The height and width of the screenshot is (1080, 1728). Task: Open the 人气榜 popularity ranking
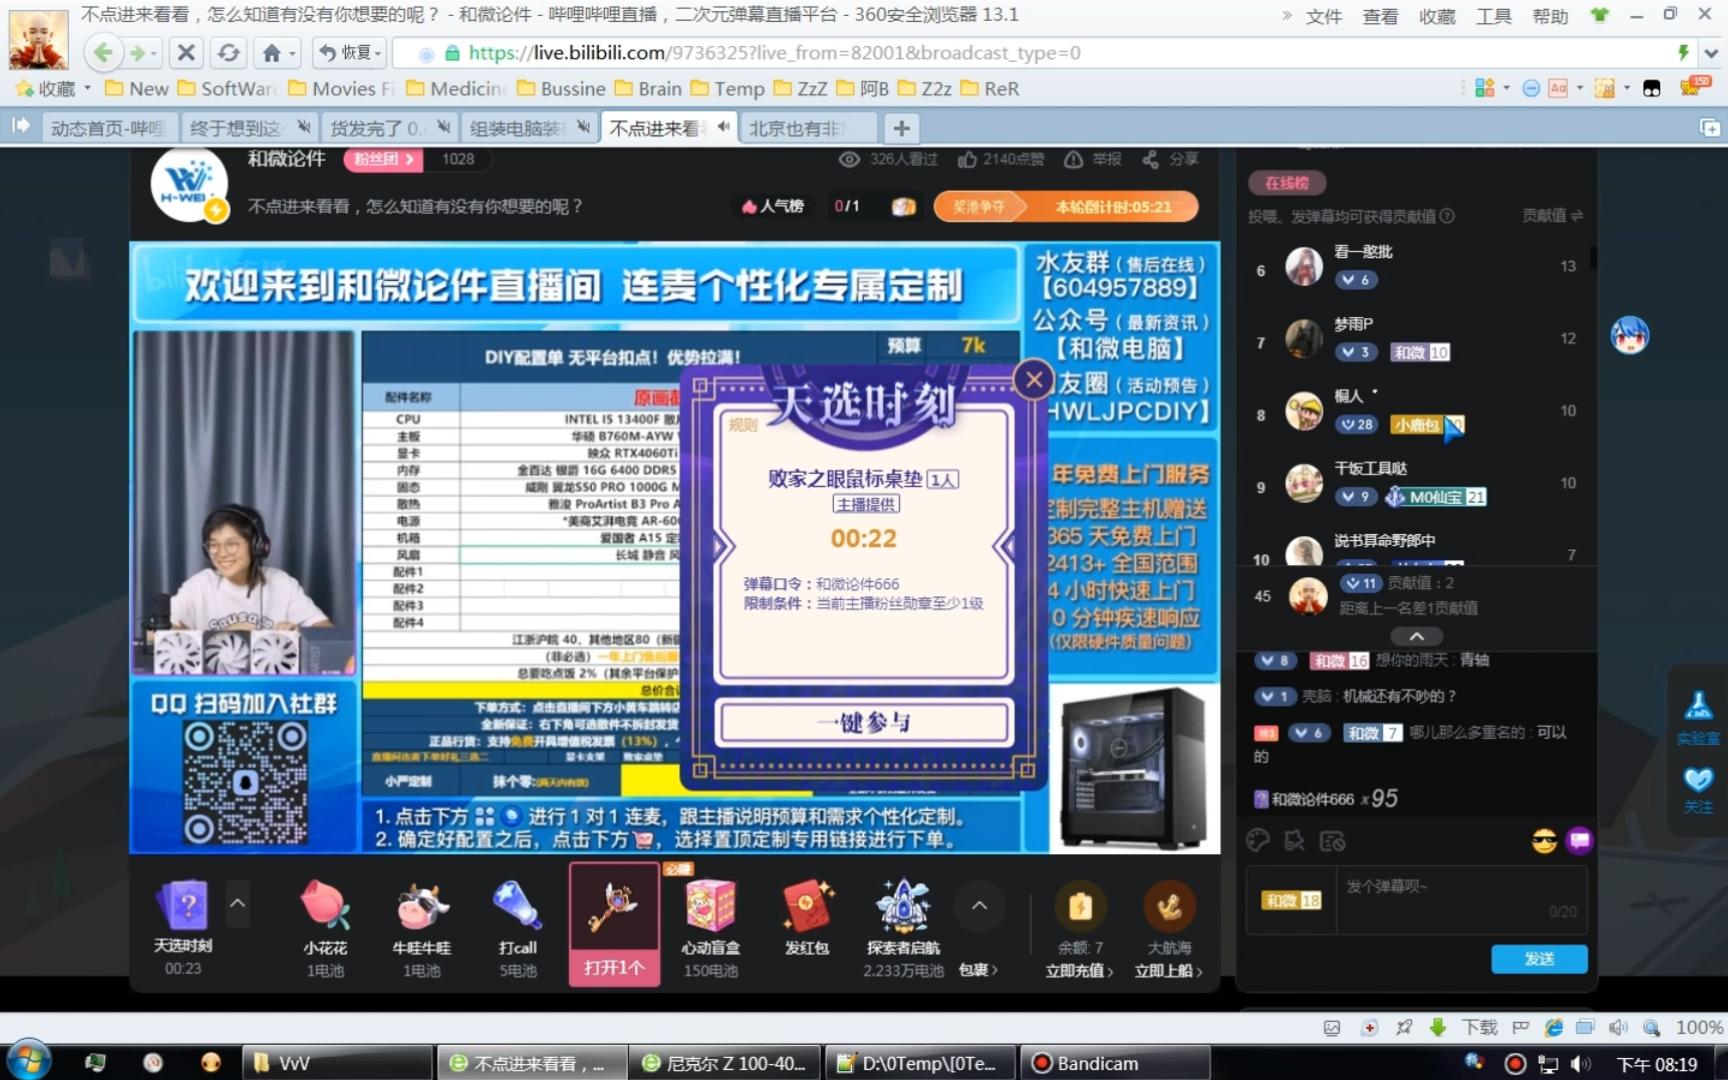pos(772,206)
